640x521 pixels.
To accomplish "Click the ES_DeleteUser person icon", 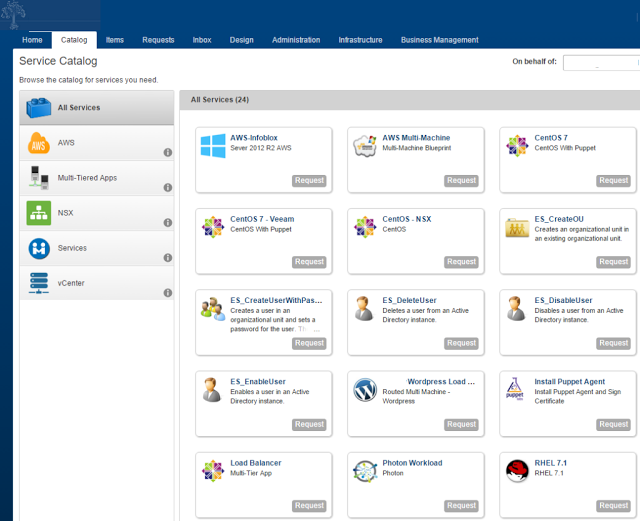I will [x=364, y=308].
